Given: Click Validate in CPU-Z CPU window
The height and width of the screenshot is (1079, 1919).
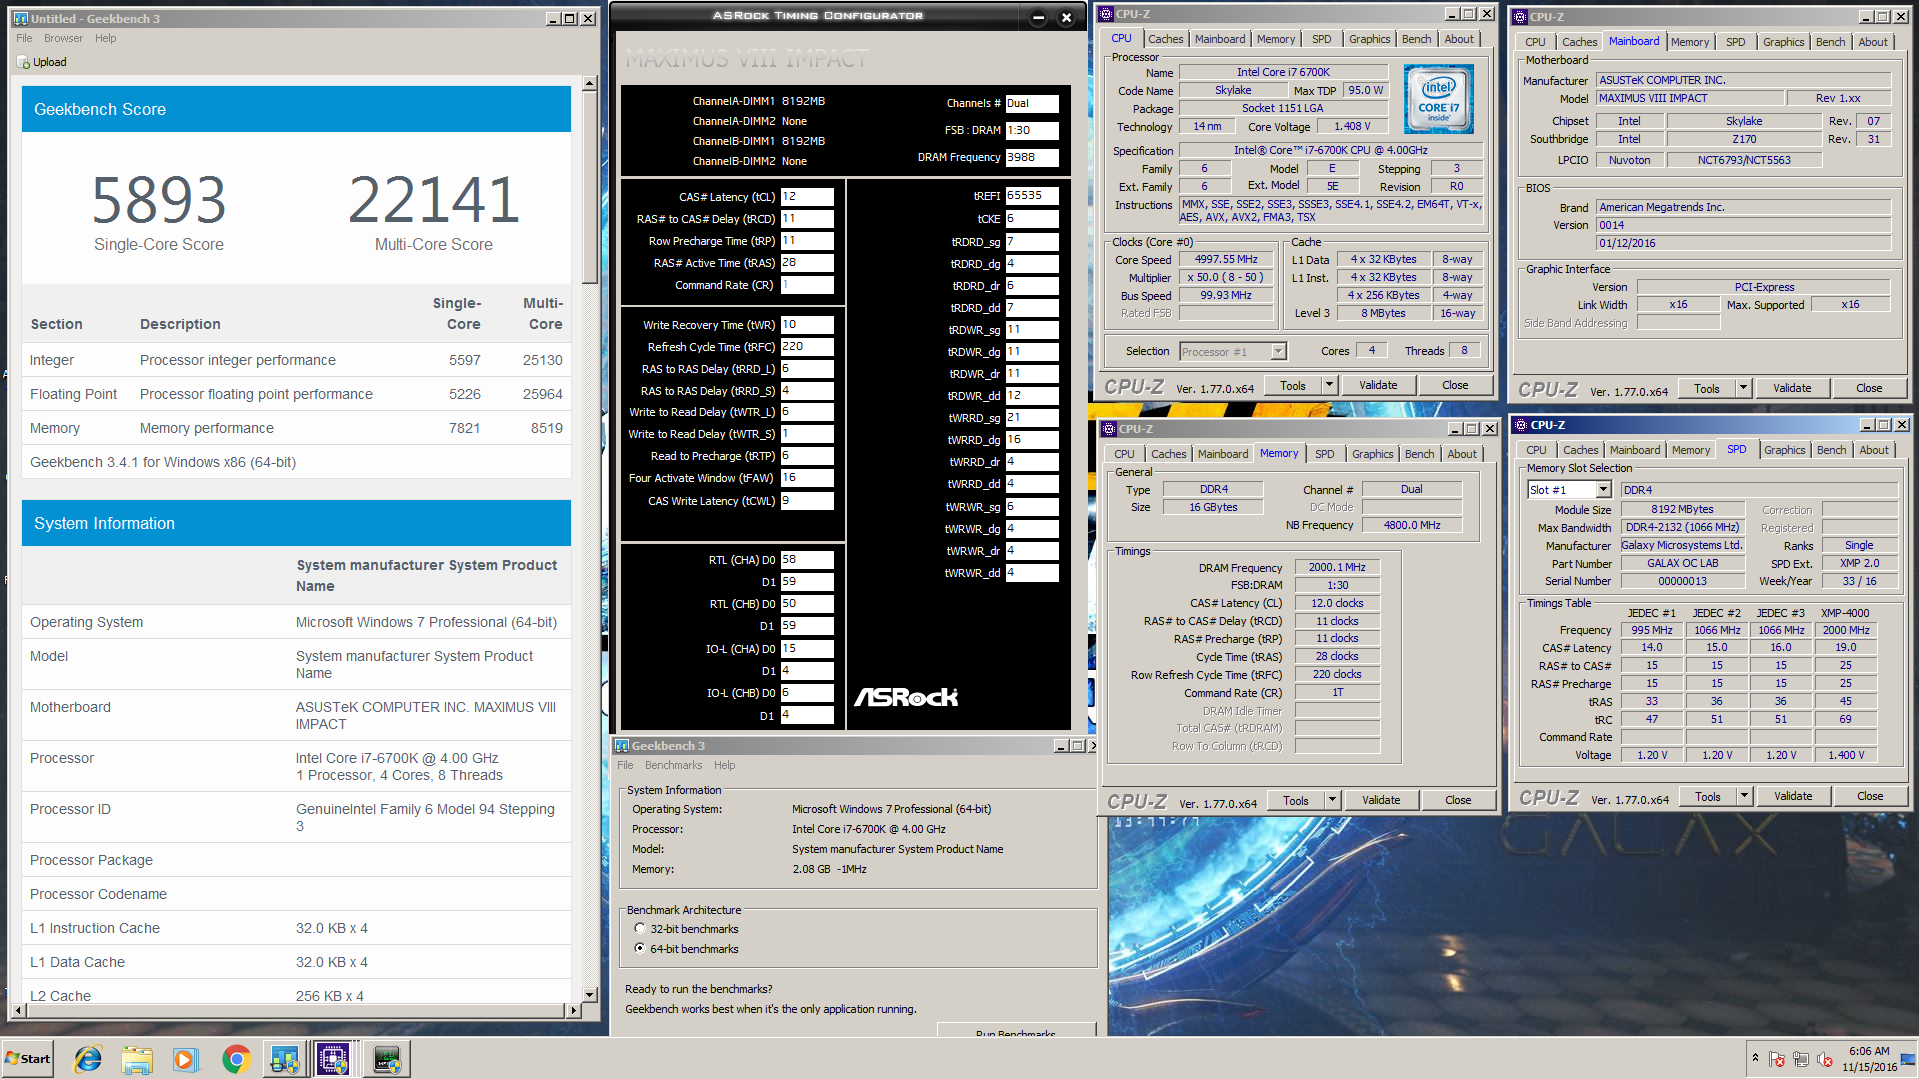Looking at the screenshot, I should point(1378,385).
